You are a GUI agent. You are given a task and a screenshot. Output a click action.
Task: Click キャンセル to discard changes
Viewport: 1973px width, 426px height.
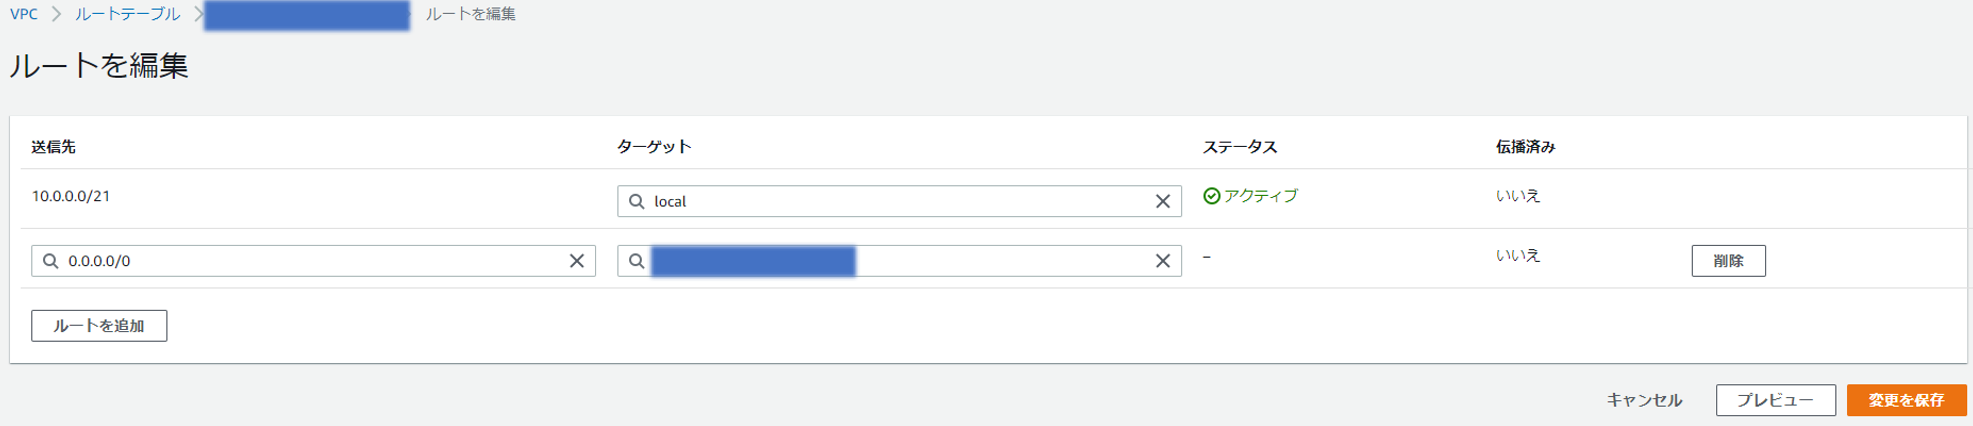point(1644,400)
